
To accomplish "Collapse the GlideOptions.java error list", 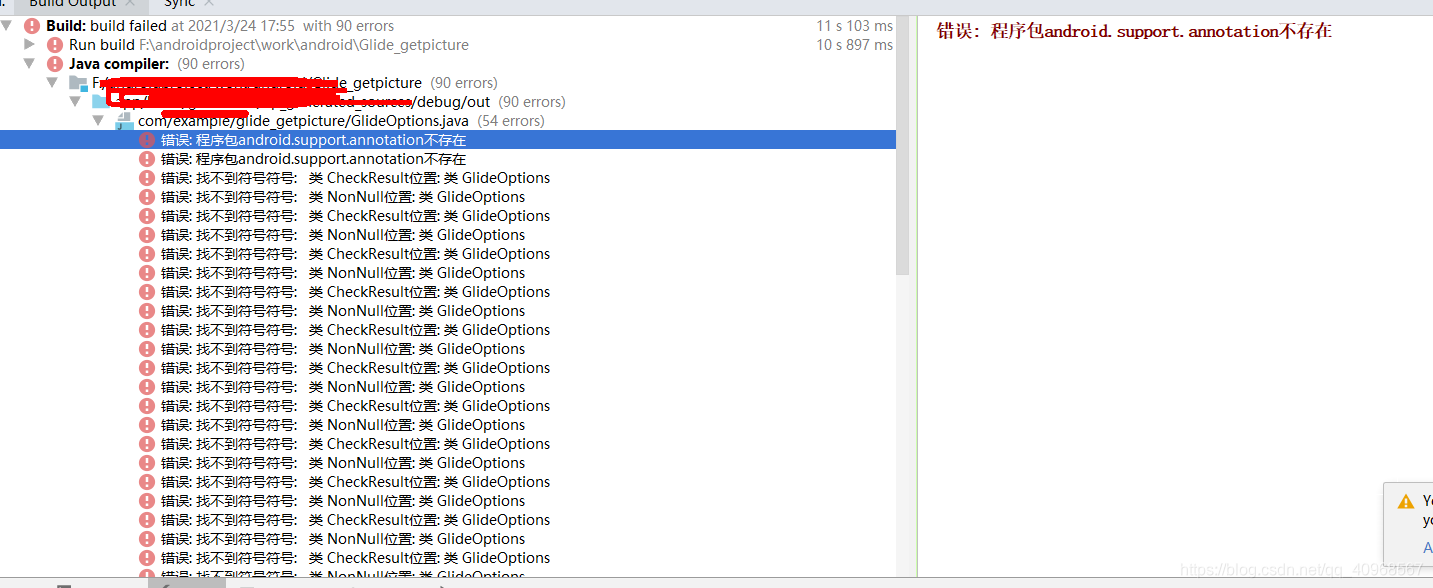I will point(97,119).
